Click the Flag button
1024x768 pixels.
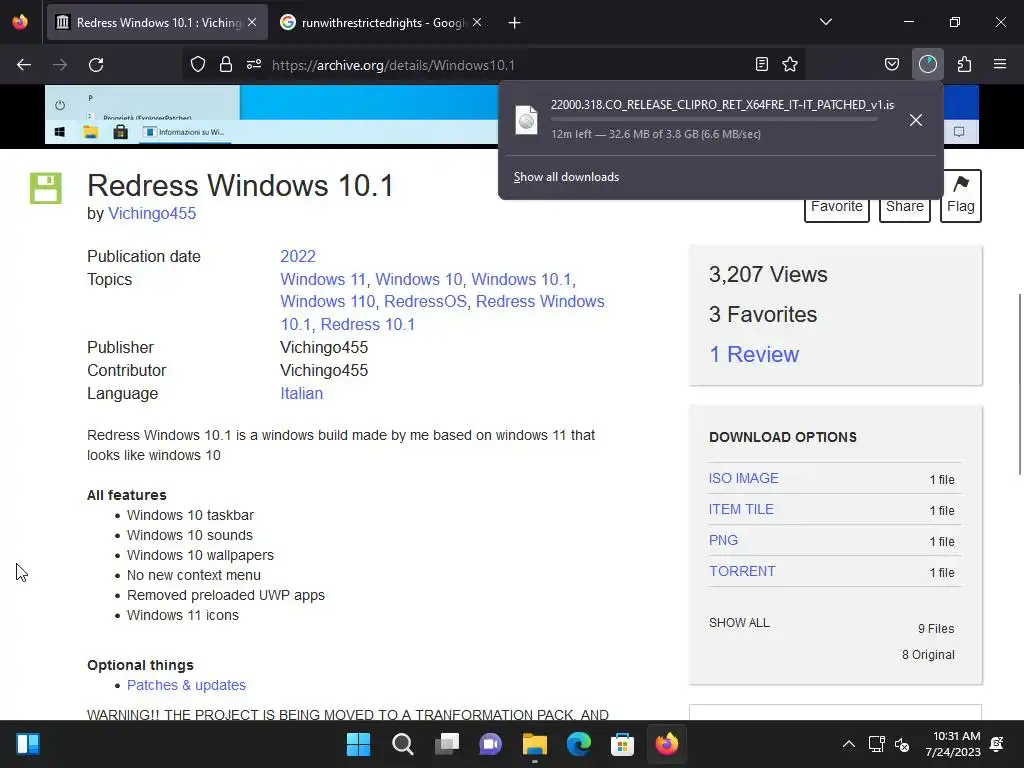tap(961, 196)
